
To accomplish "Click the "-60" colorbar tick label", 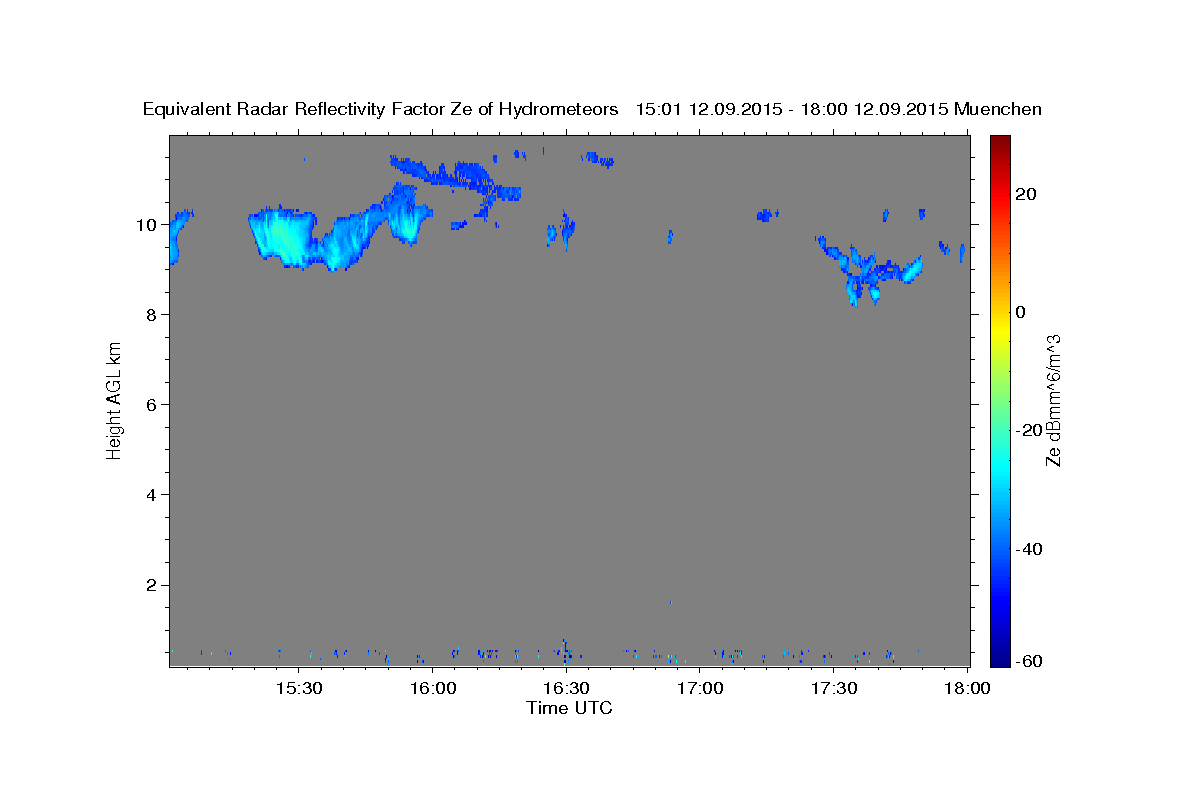I will click(1028, 660).
